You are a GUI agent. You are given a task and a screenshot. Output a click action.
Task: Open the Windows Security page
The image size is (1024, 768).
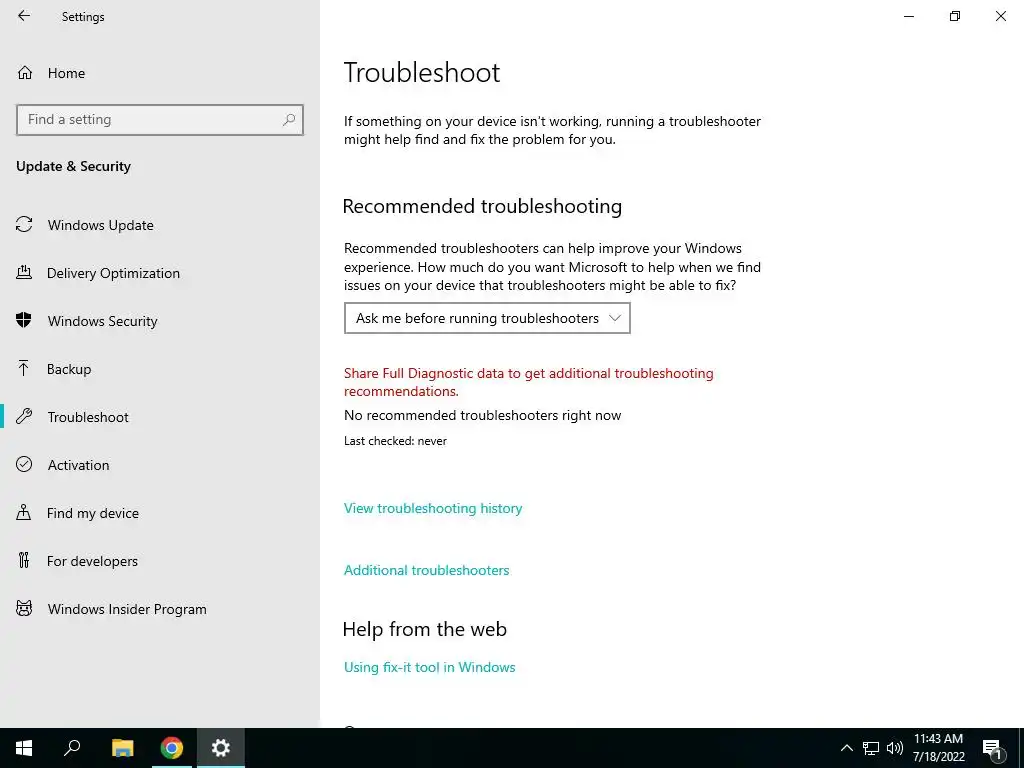pos(103,321)
